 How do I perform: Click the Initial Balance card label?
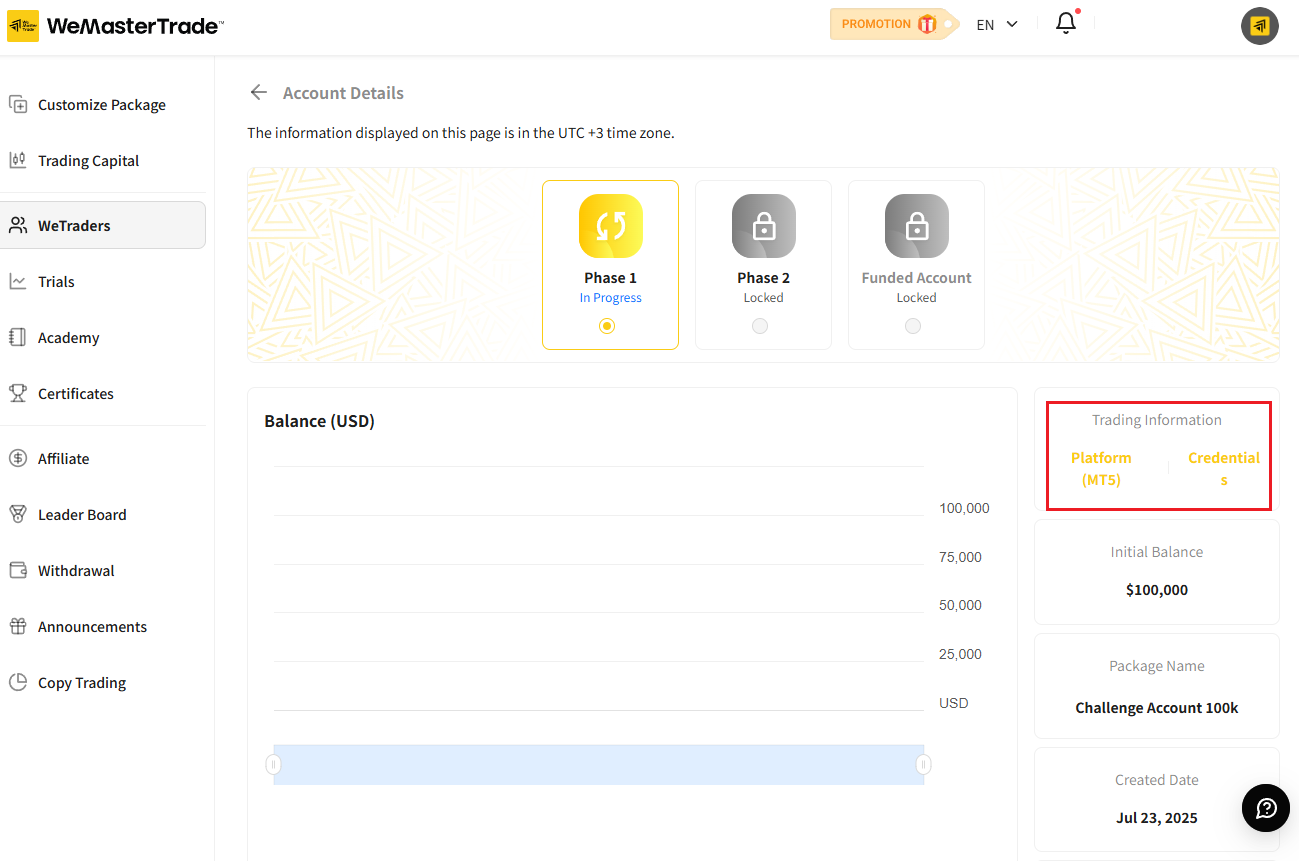1157,552
